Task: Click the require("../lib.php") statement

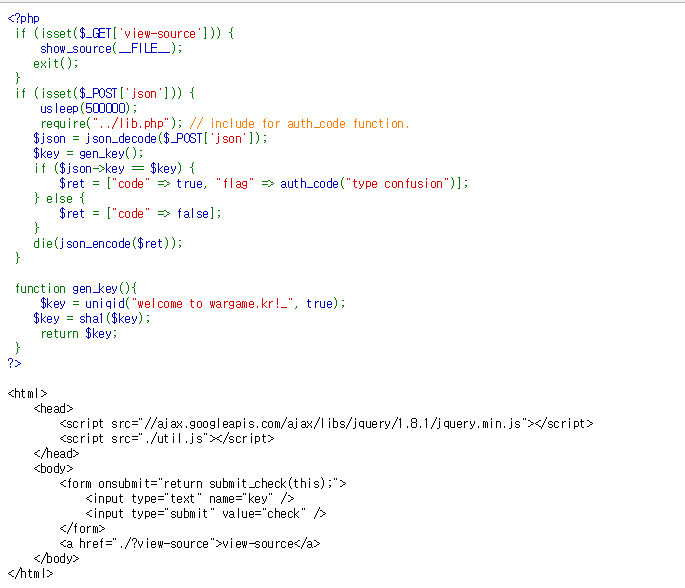Action: click(111, 124)
